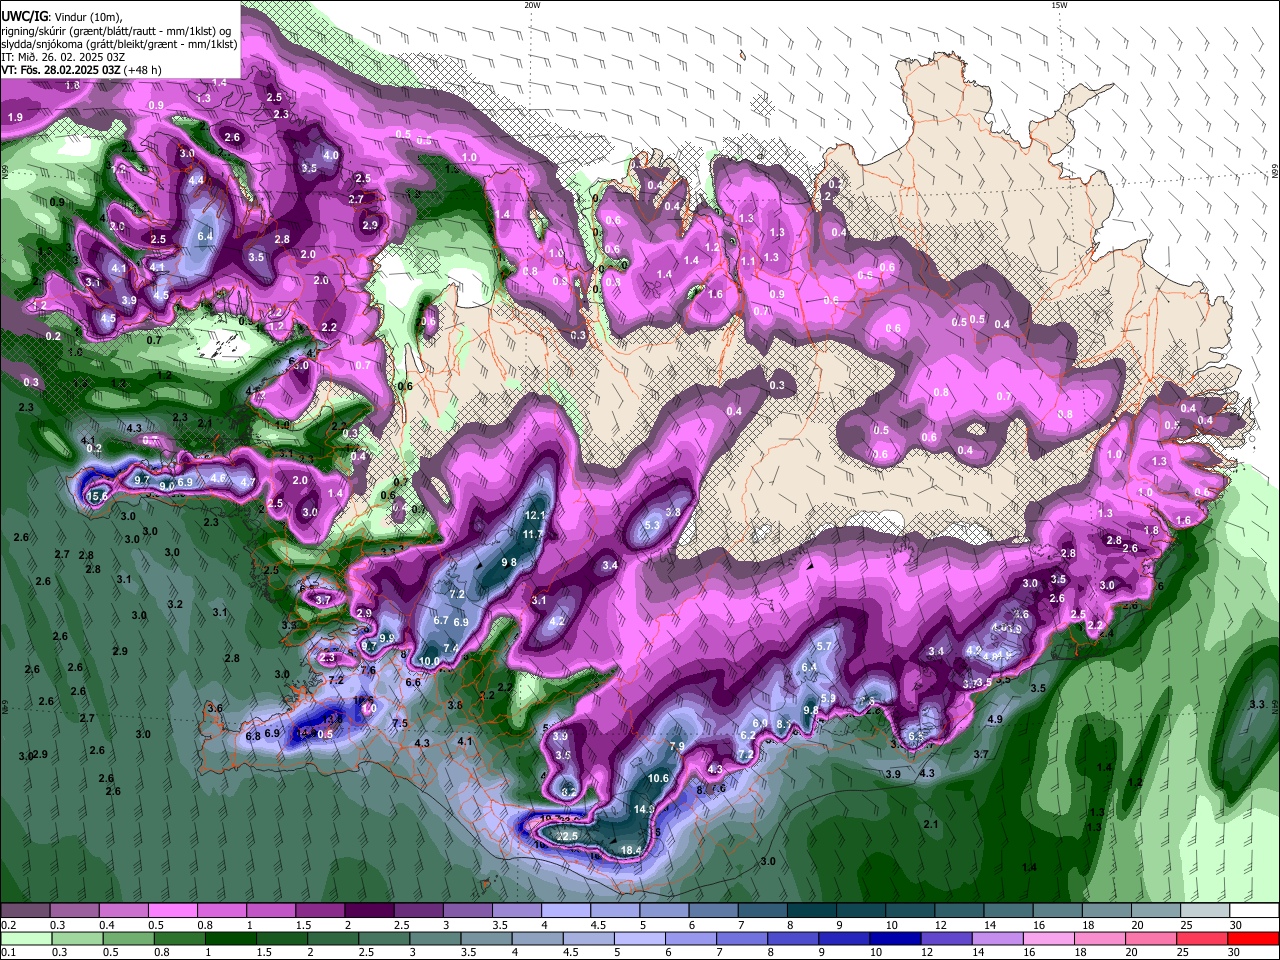Screen dimensions: 1280x960
Task: Click the '(+48 h)' forecast offset
Action: pos(143,70)
